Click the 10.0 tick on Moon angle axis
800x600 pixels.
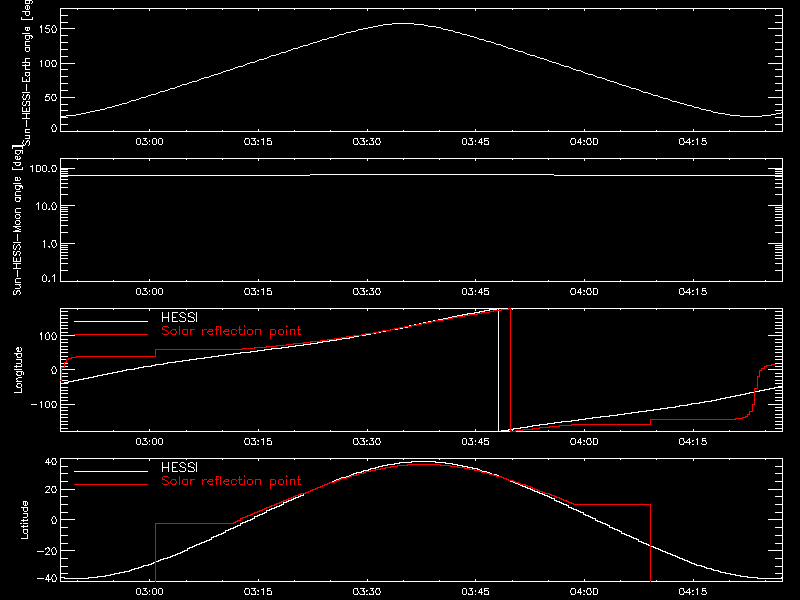tap(46, 207)
